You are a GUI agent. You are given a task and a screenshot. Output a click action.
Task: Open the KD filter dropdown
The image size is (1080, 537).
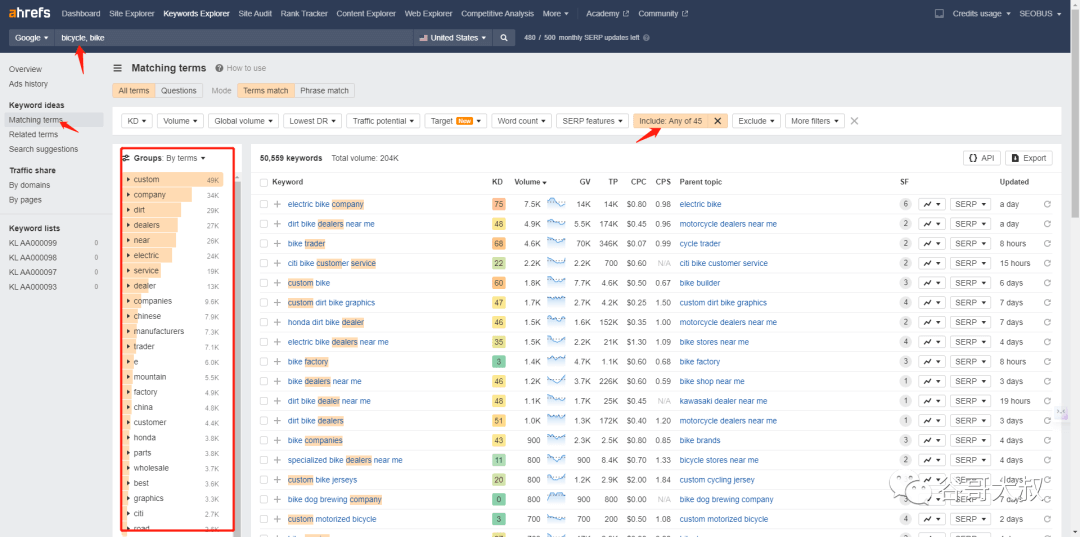(x=136, y=121)
